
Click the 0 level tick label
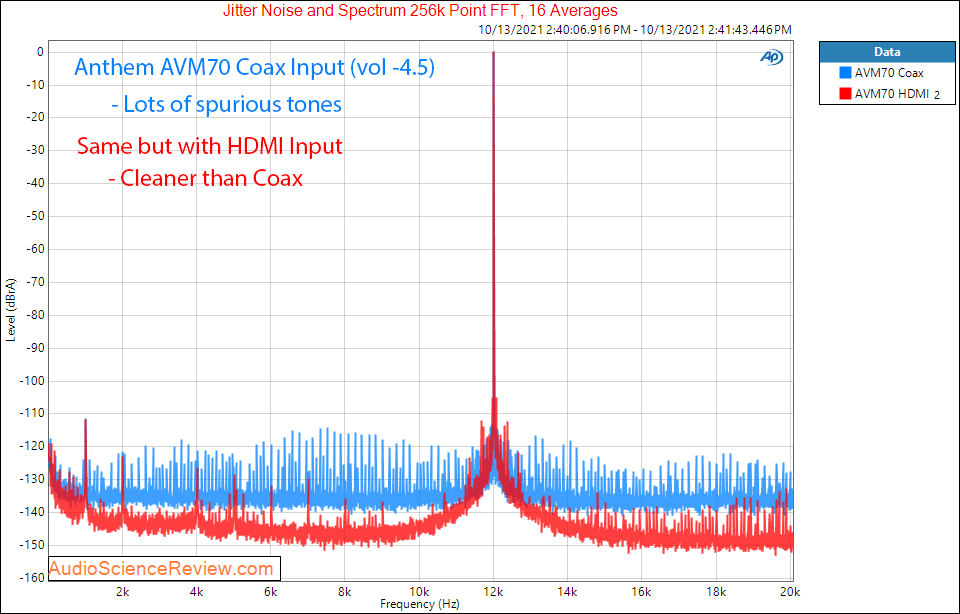(40, 52)
